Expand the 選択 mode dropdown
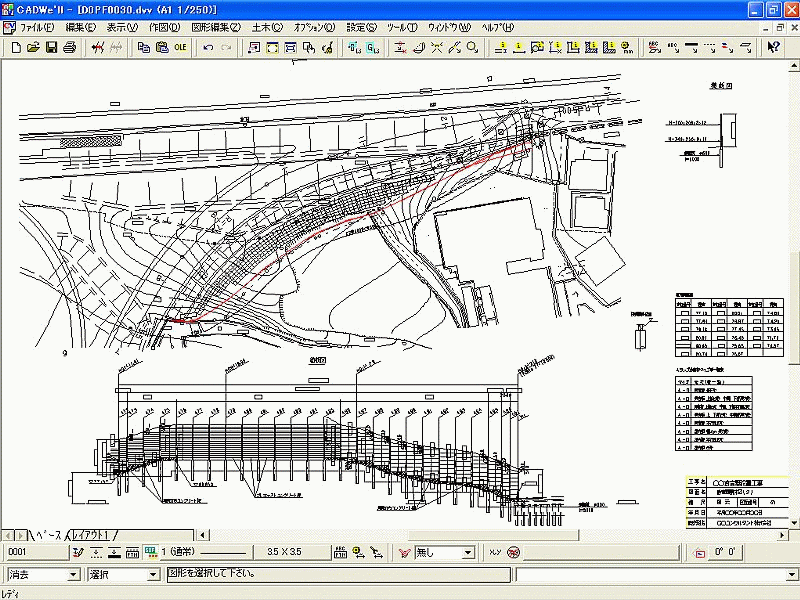 click(x=153, y=574)
